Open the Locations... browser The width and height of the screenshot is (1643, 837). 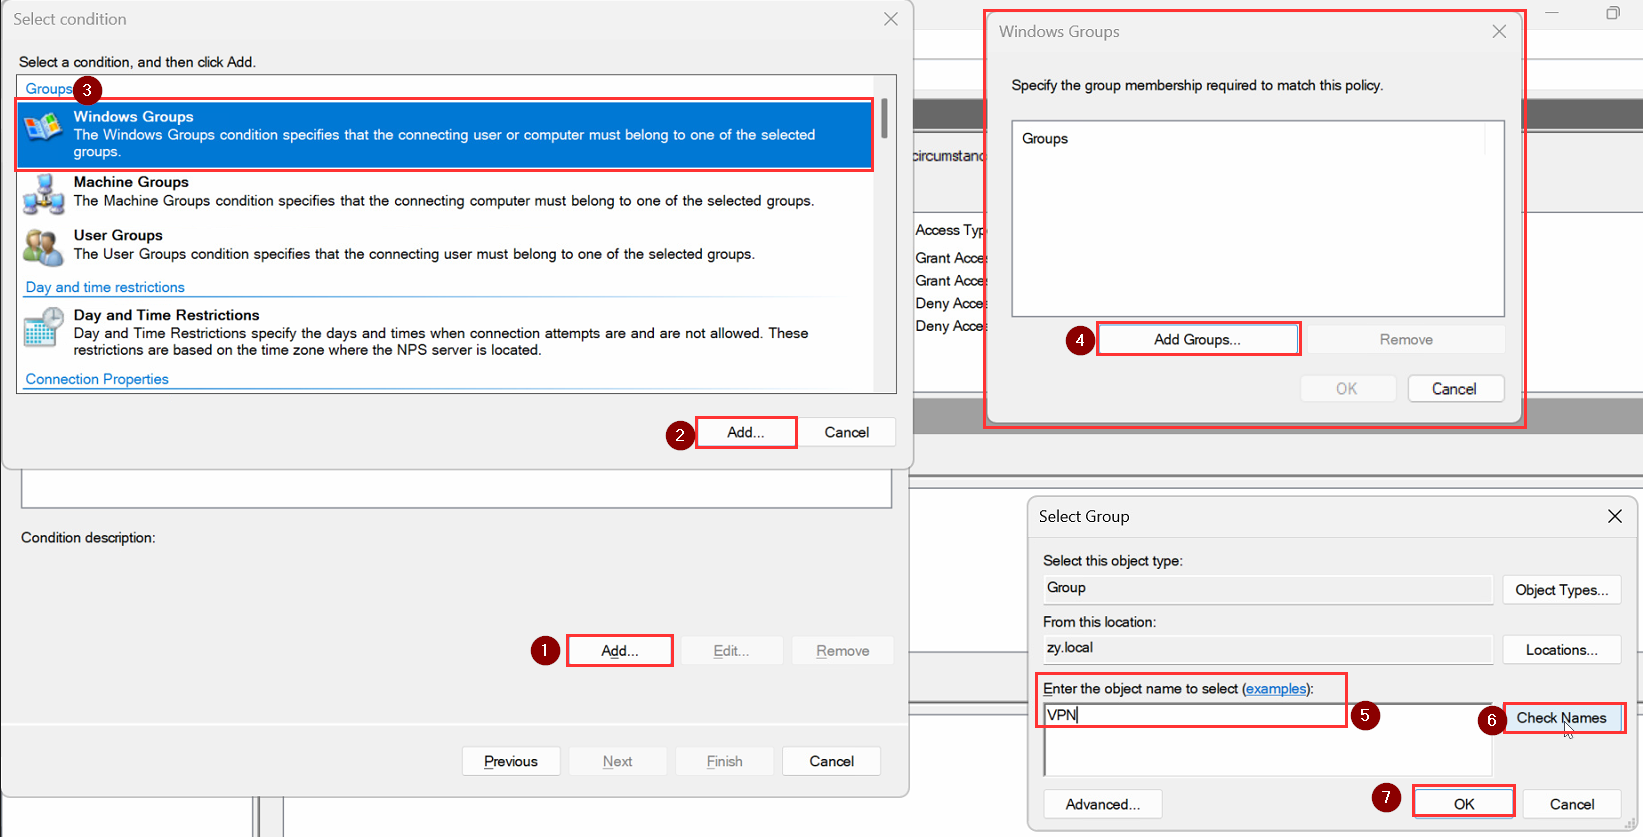[x=1562, y=650]
